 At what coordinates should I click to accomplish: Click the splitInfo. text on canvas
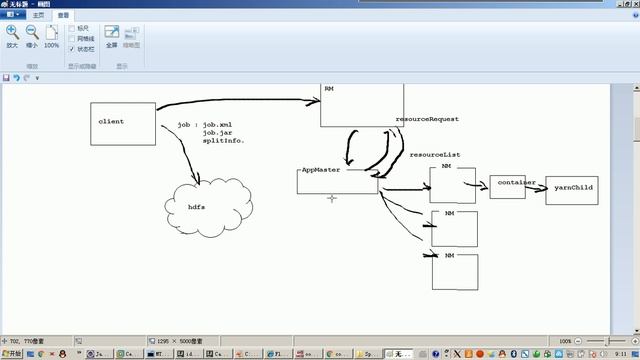[223, 141]
